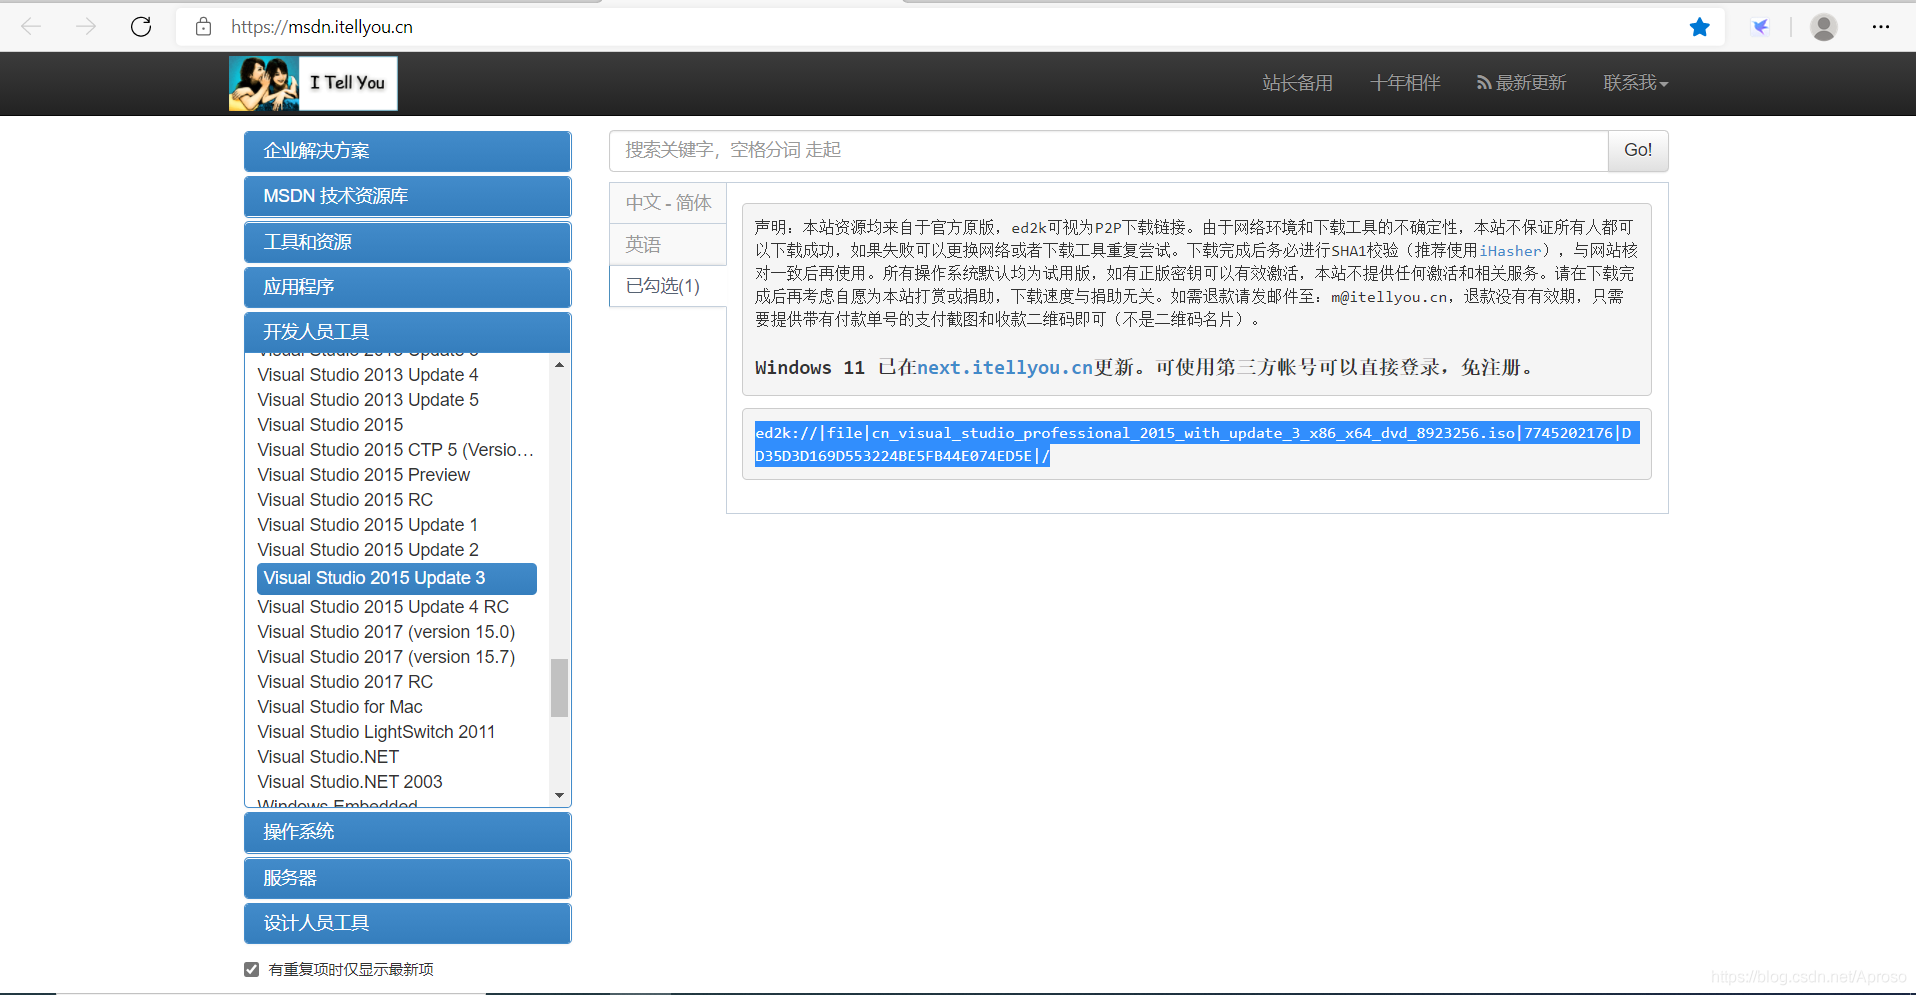Select Visual Studio 2017 (version 15.7)
1916x995 pixels.
pyautogui.click(x=386, y=657)
